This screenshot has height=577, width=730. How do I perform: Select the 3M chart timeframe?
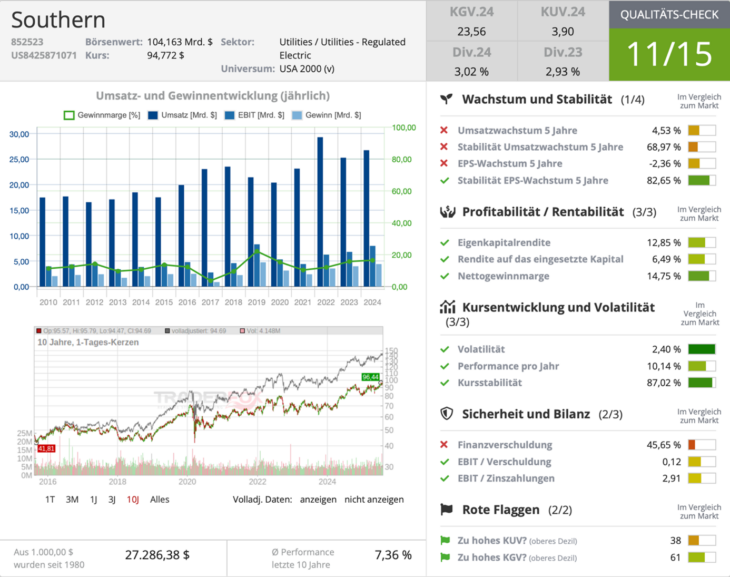[x=72, y=499]
